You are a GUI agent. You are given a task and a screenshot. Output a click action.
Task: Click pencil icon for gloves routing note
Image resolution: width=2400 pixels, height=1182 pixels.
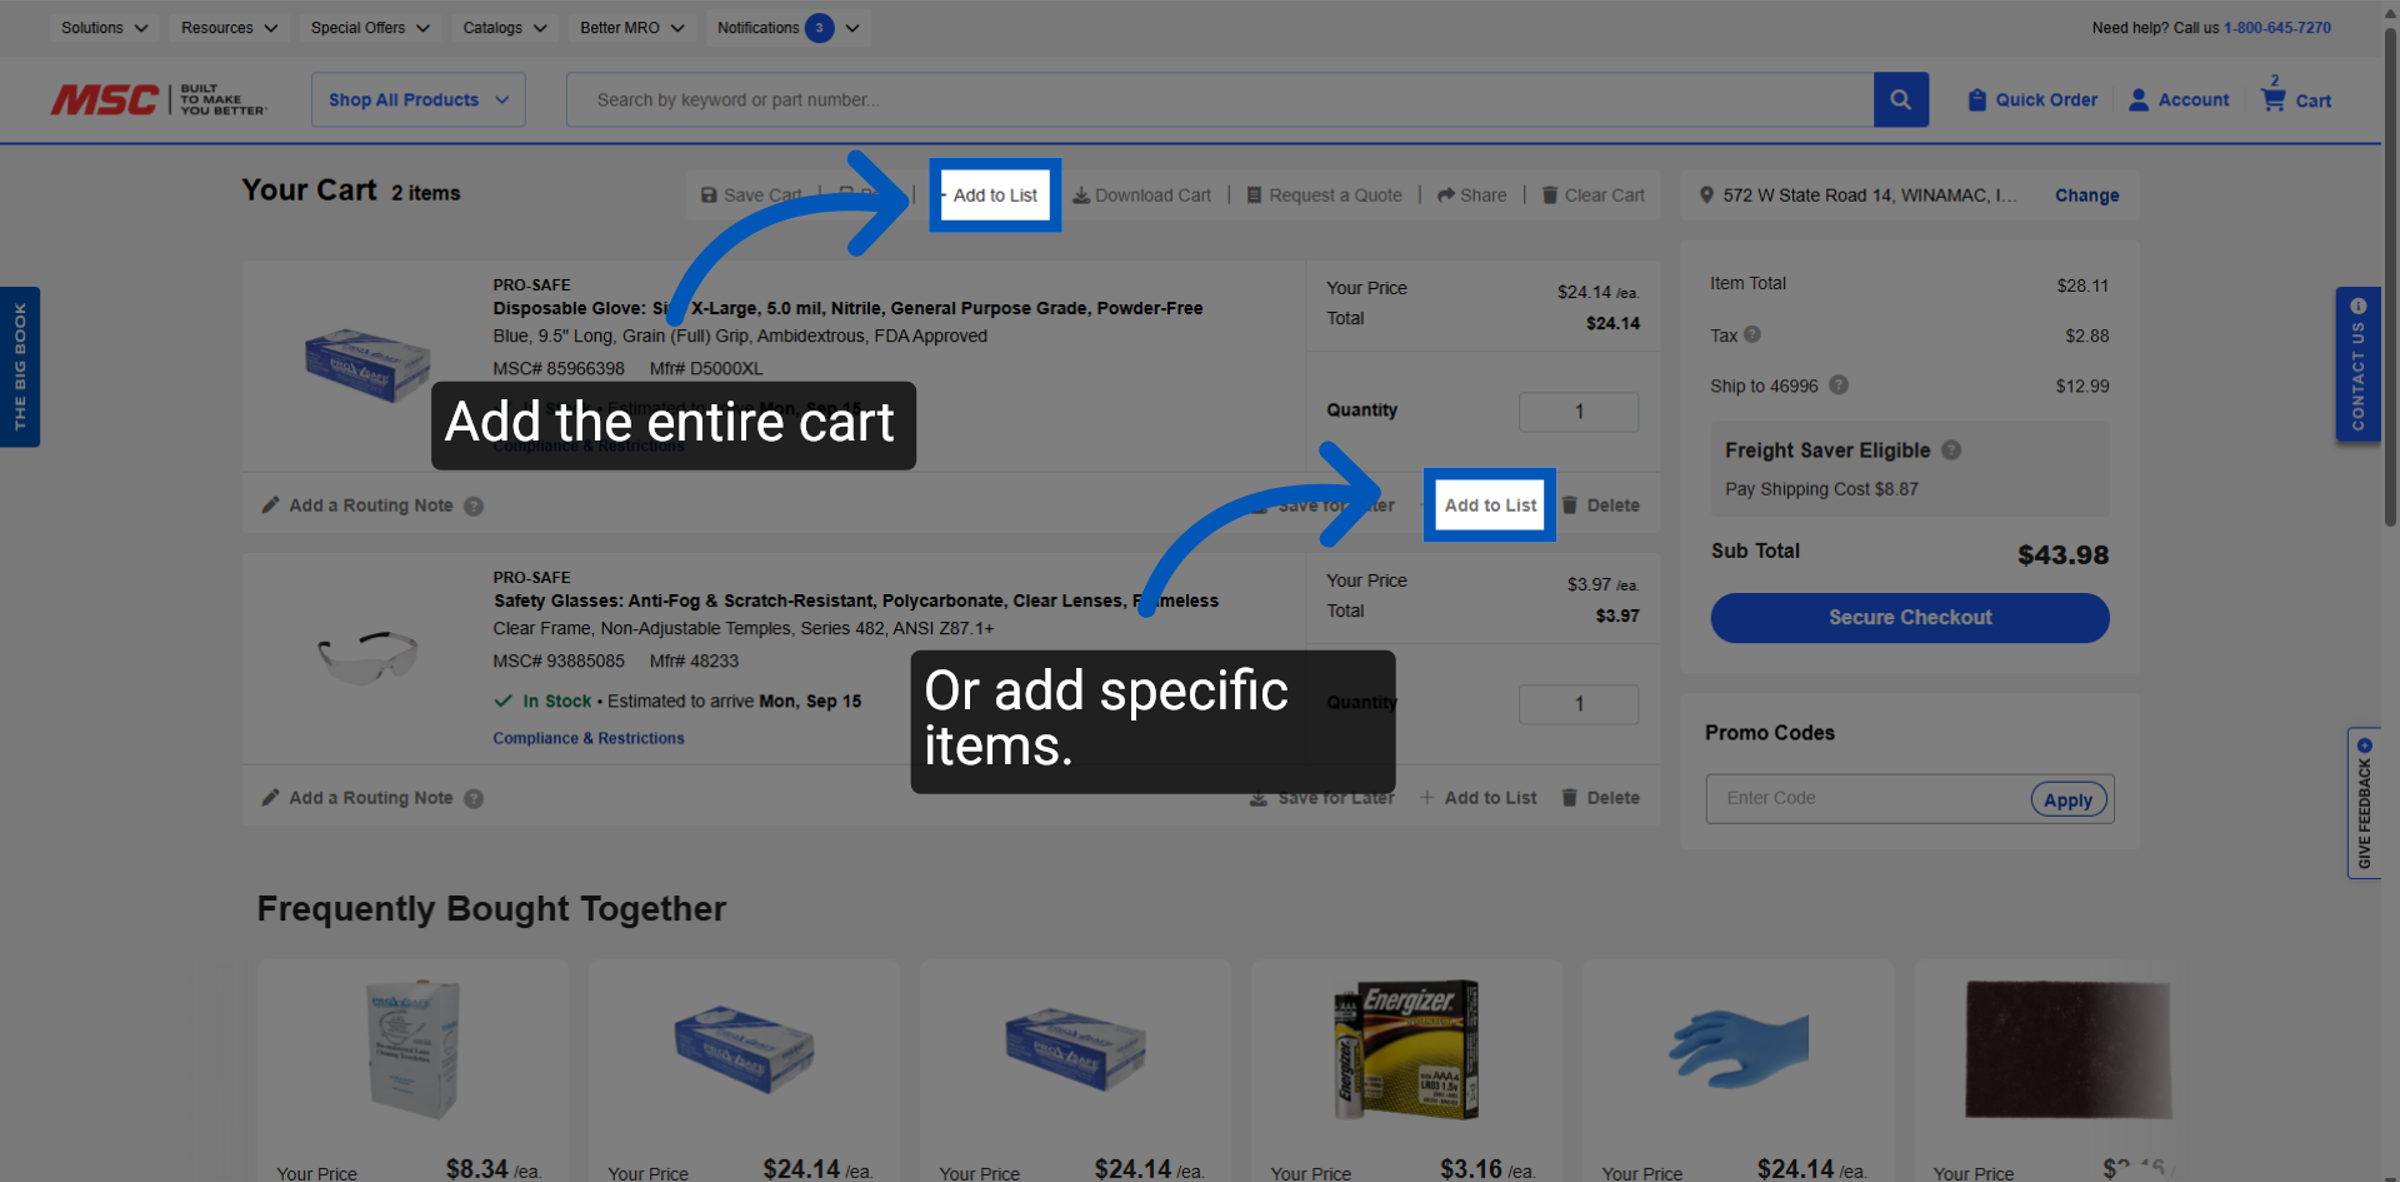click(x=270, y=505)
